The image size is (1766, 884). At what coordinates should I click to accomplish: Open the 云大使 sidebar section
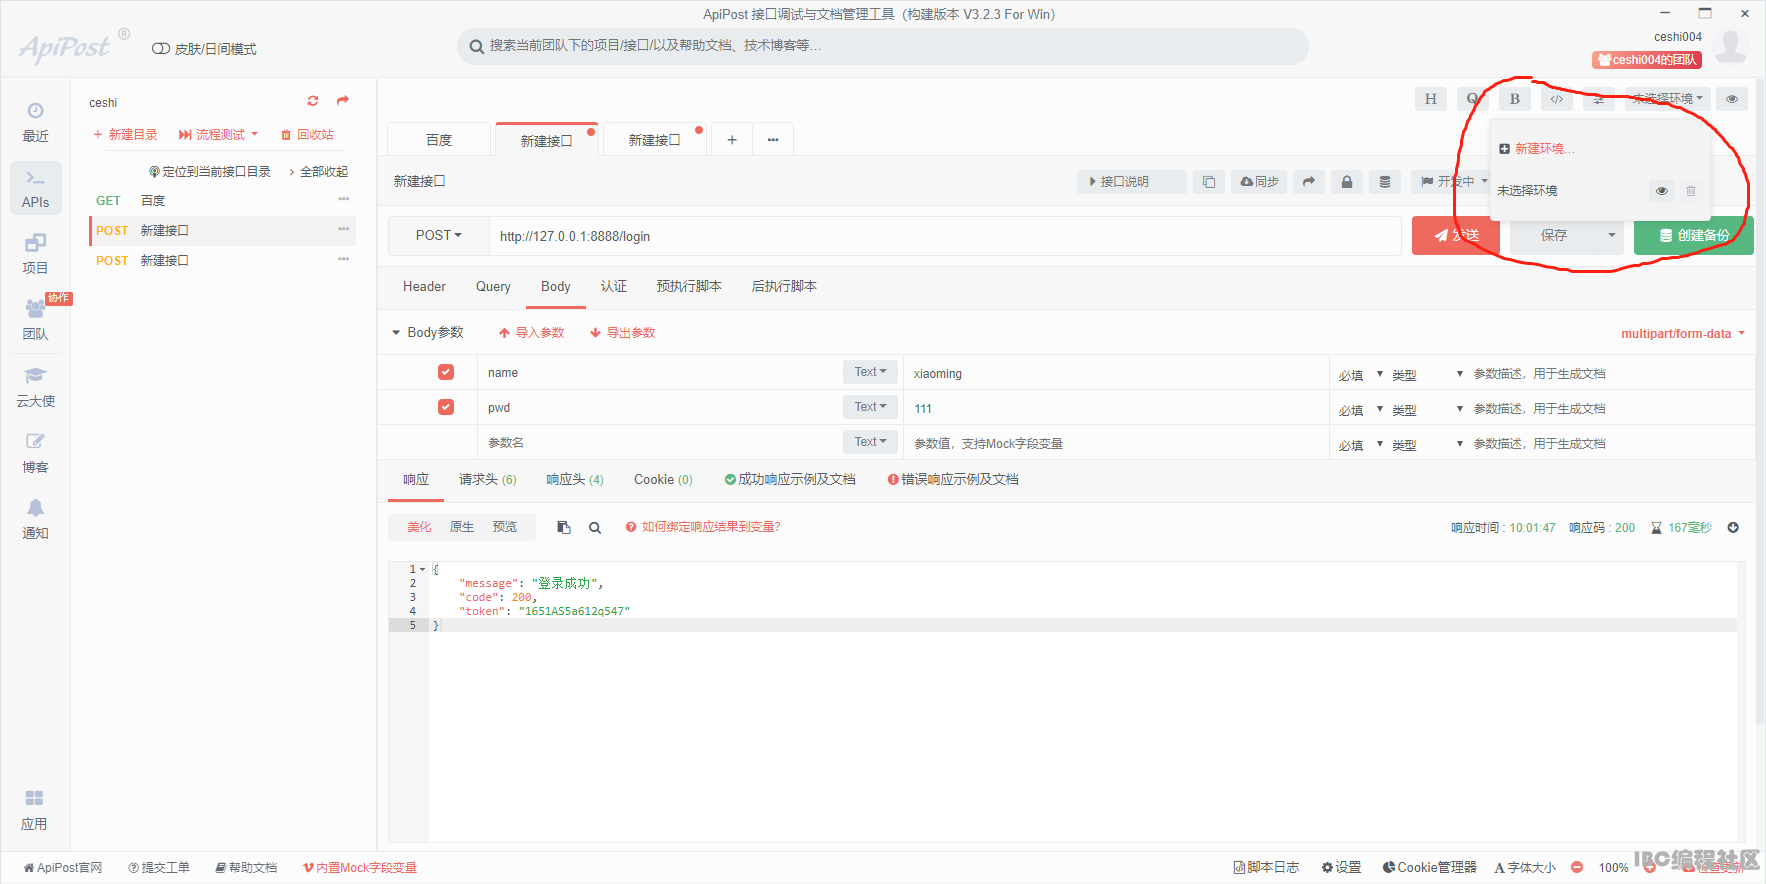point(35,387)
